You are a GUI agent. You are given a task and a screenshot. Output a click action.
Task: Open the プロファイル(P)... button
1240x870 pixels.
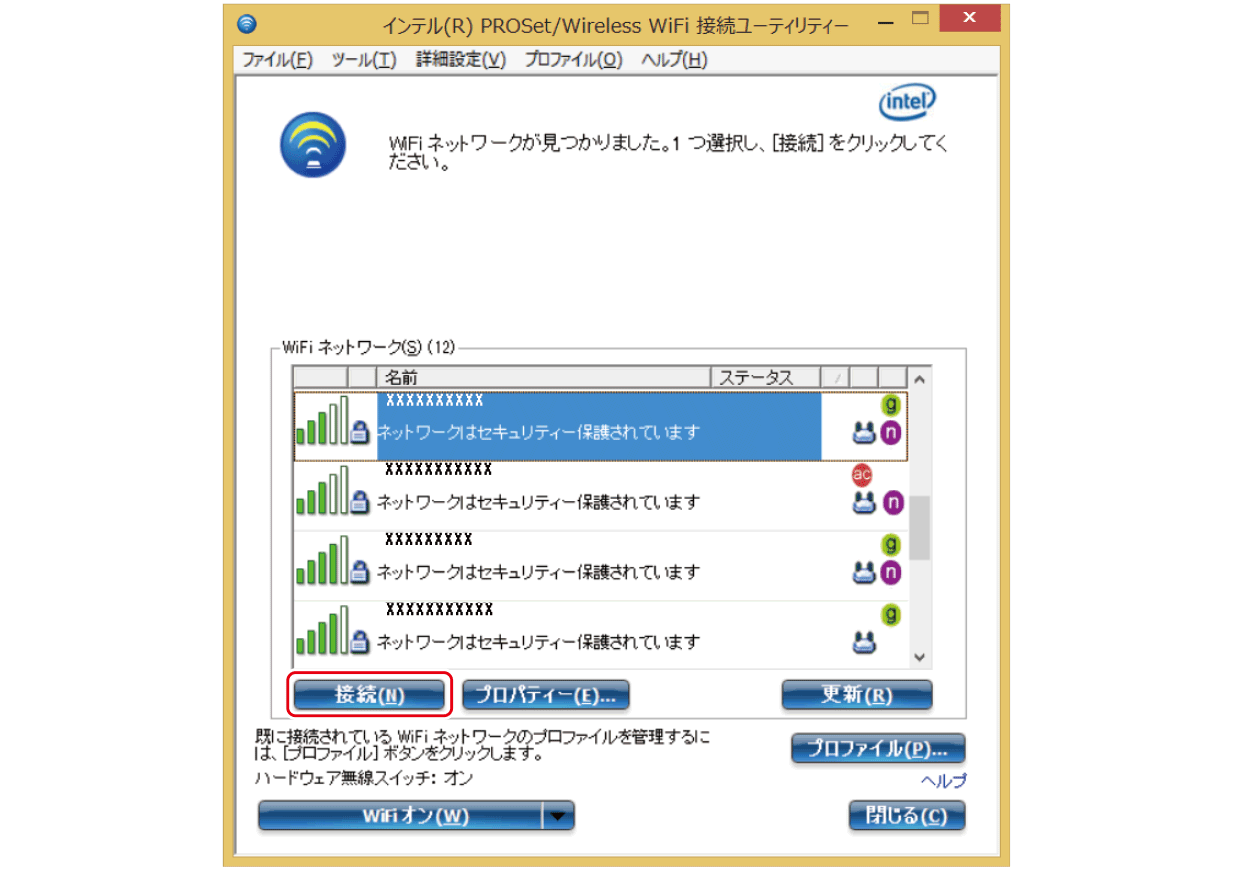878,749
